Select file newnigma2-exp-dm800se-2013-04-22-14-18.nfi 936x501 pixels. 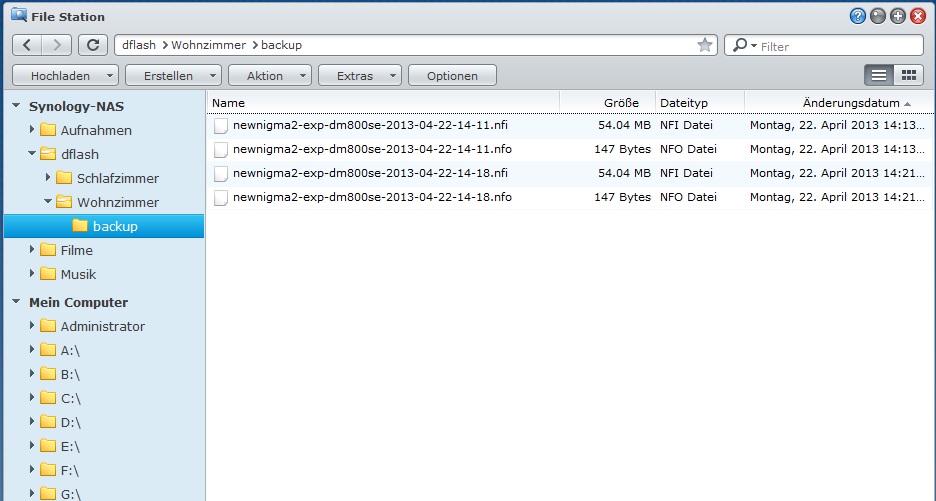pyautogui.click(x=370, y=173)
